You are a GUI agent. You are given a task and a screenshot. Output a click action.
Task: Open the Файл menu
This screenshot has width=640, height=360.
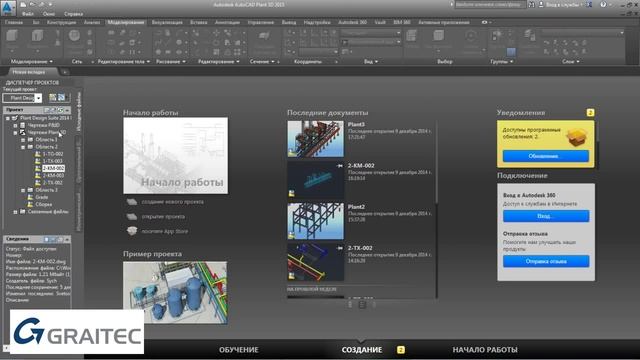click(28, 13)
